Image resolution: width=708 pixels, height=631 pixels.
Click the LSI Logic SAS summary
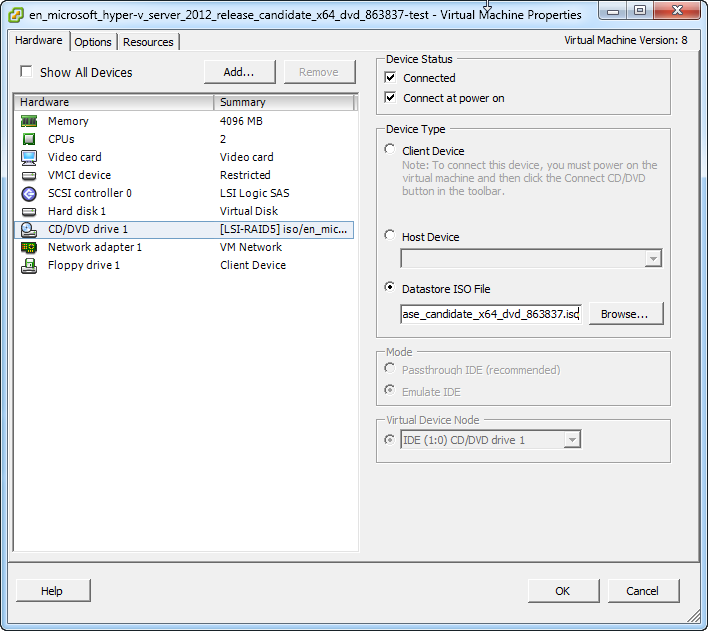(x=255, y=193)
